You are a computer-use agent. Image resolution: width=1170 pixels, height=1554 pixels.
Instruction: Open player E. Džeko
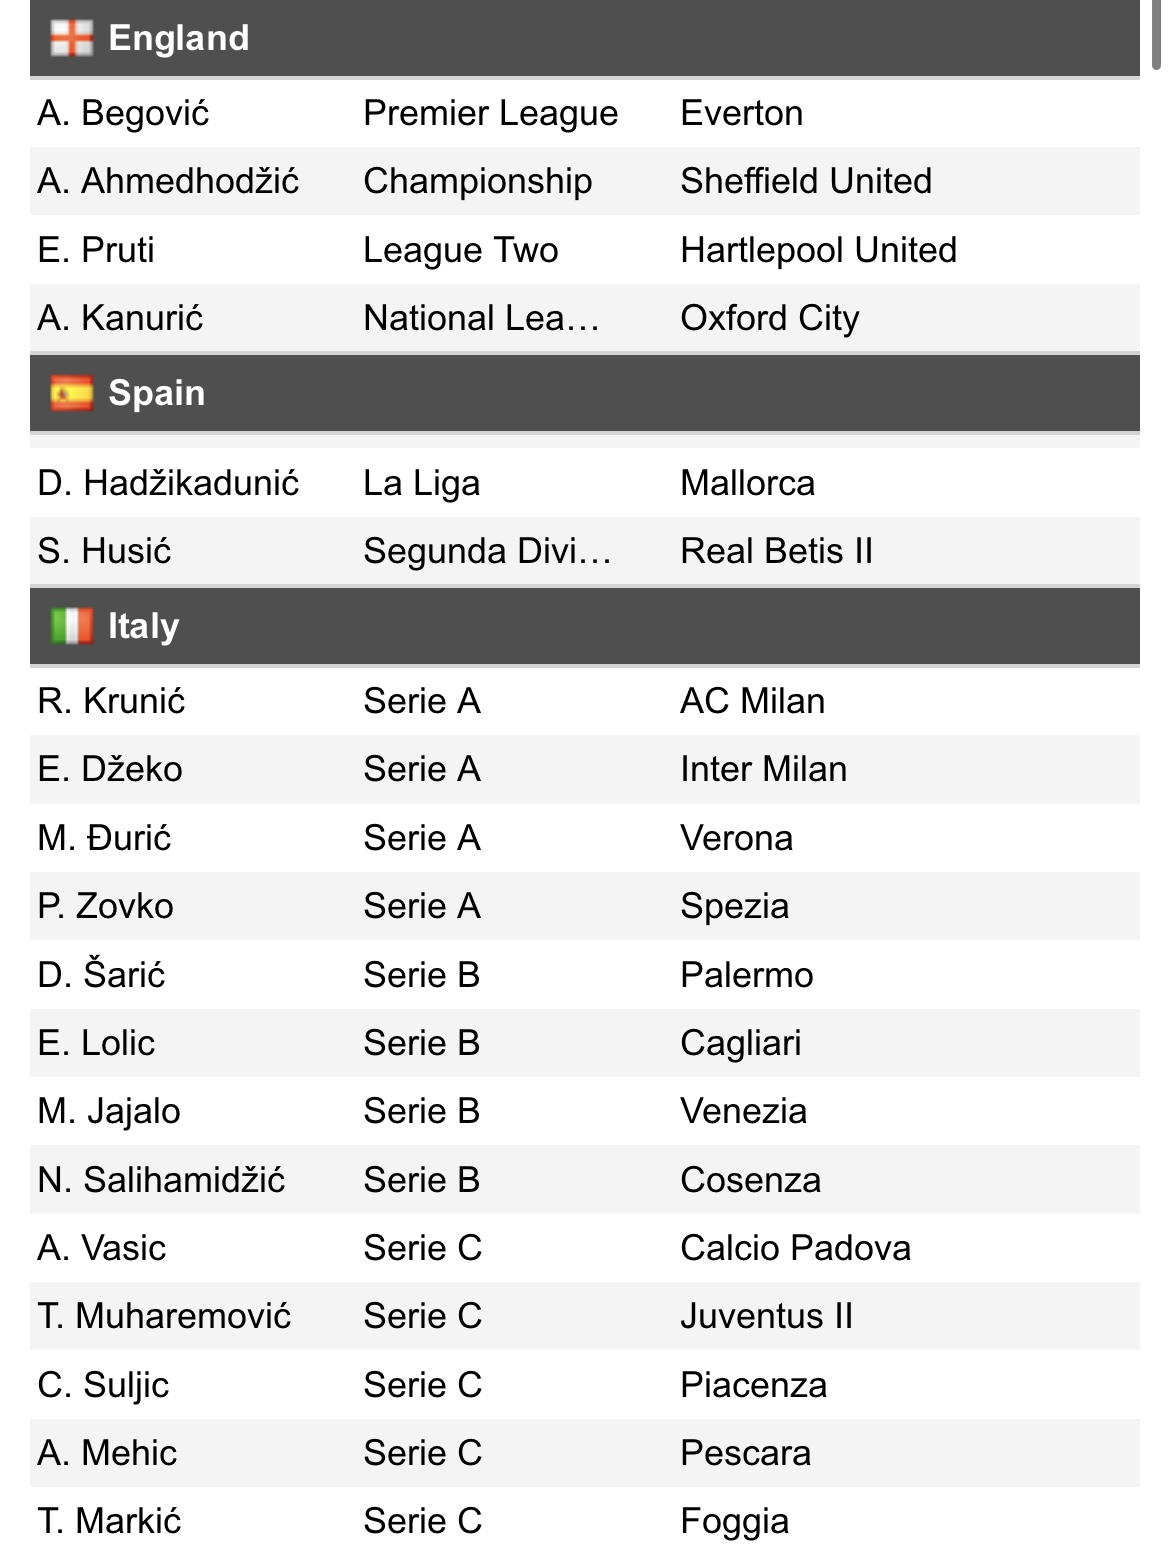[110, 769]
